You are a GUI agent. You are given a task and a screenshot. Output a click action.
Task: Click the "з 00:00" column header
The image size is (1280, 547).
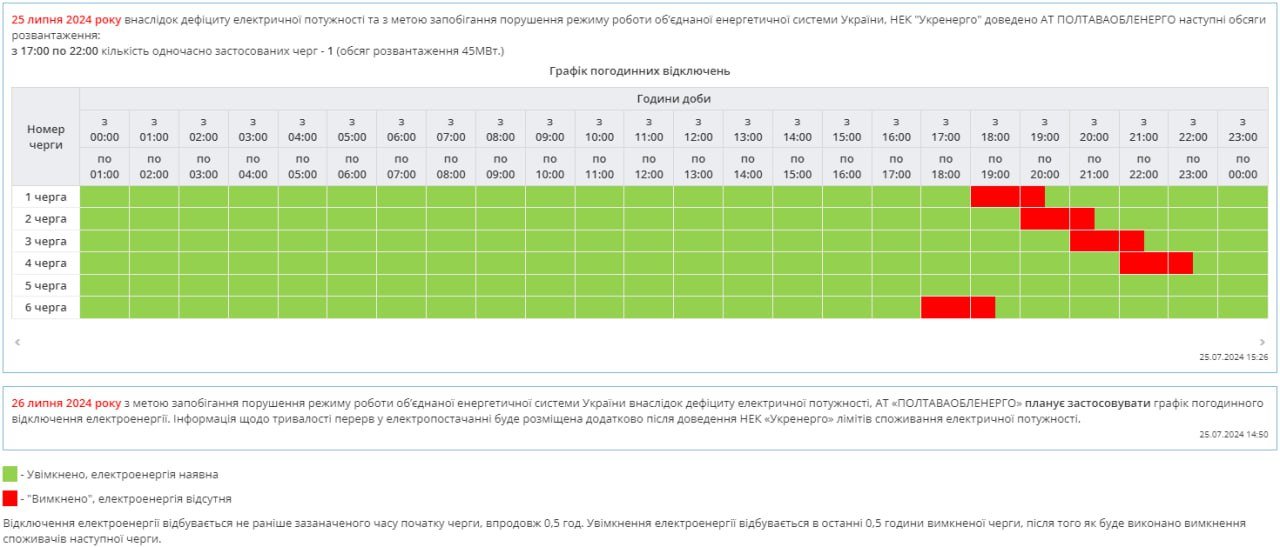point(104,129)
